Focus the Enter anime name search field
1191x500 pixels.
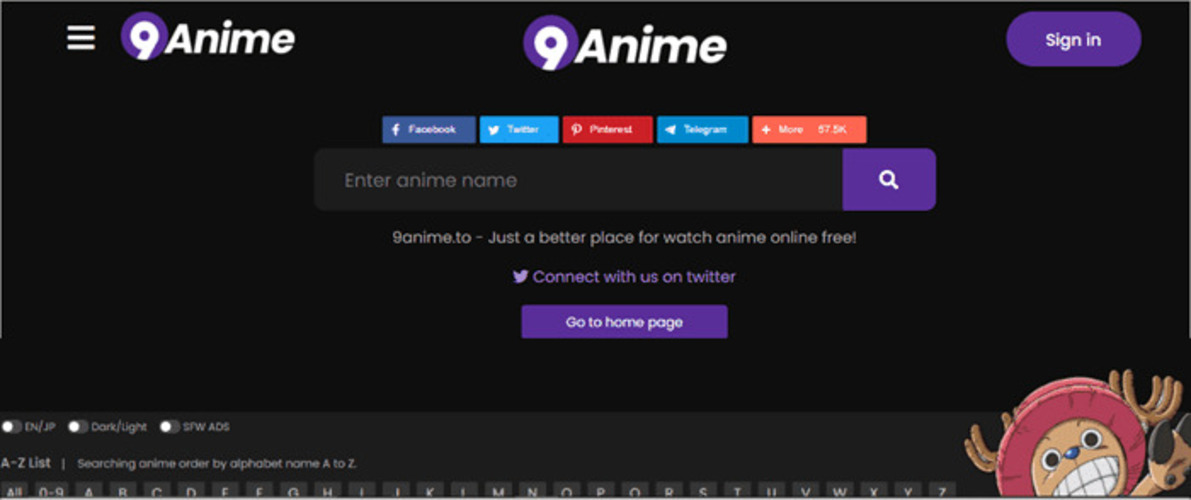[x=578, y=180]
